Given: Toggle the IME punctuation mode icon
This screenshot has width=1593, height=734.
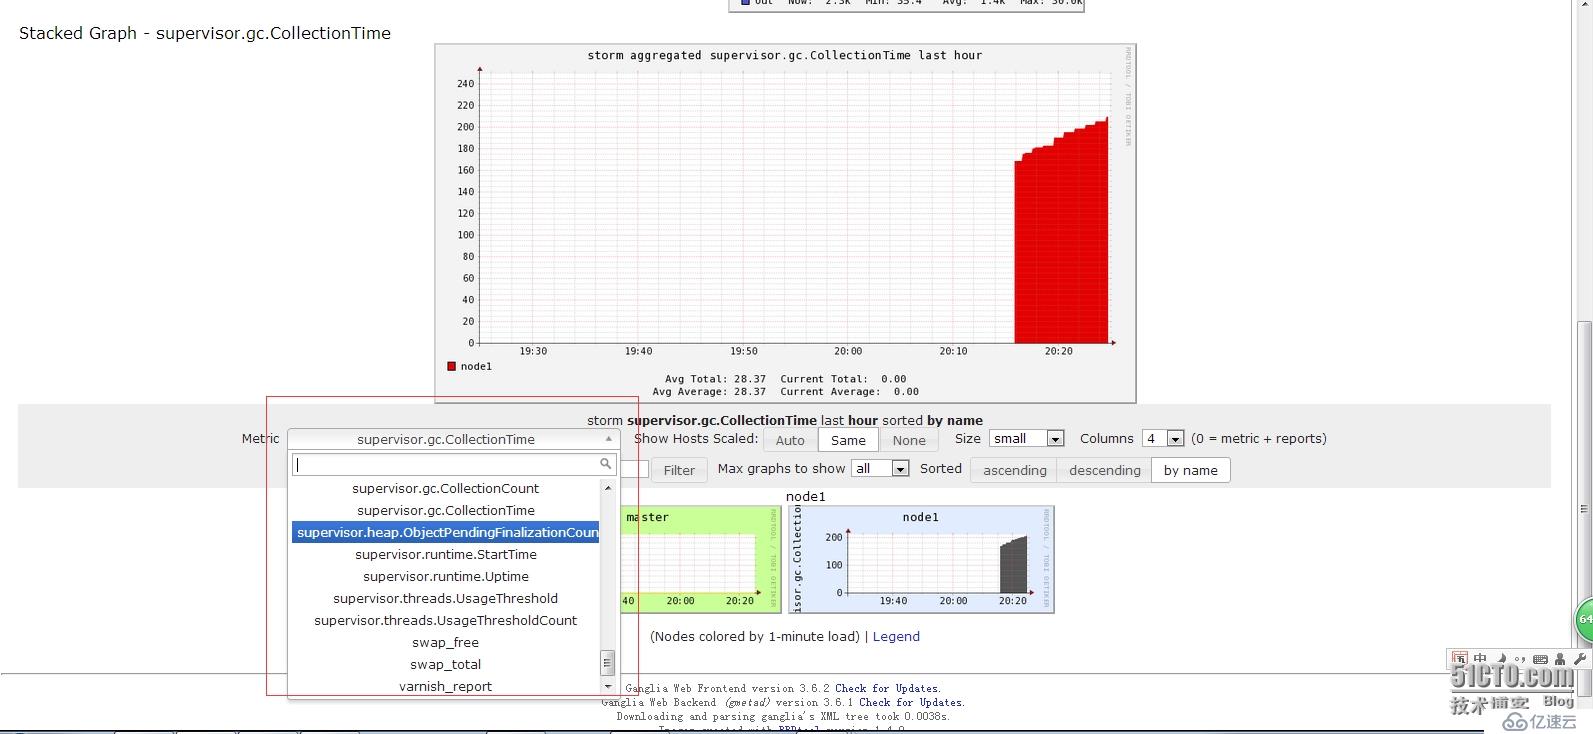Looking at the screenshot, I should coord(1520,659).
